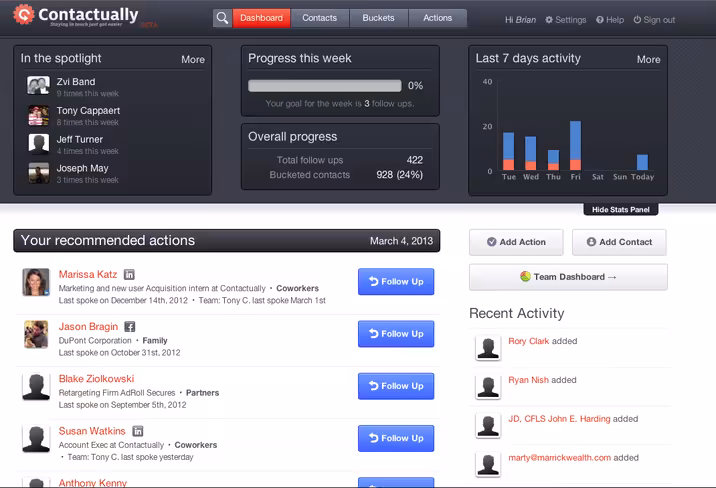
Task: Switch to the Dashboard tab
Action: (261, 18)
